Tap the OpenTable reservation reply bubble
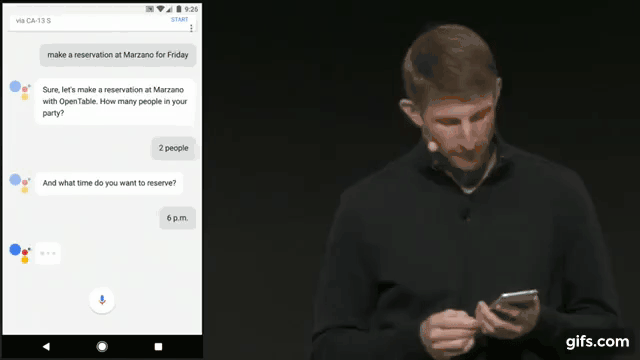 coord(115,102)
